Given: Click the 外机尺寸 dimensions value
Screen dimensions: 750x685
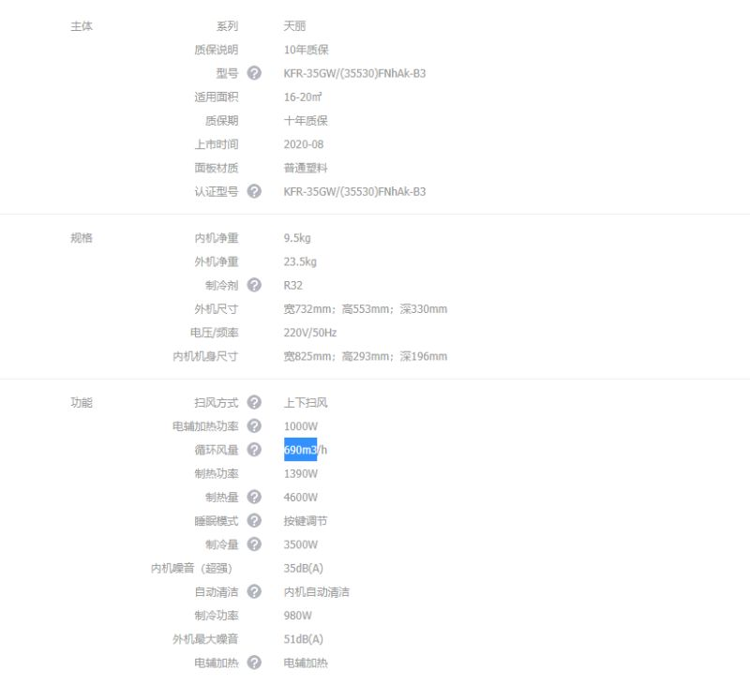Looking at the screenshot, I should pyautogui.click(x=365, y=309).
